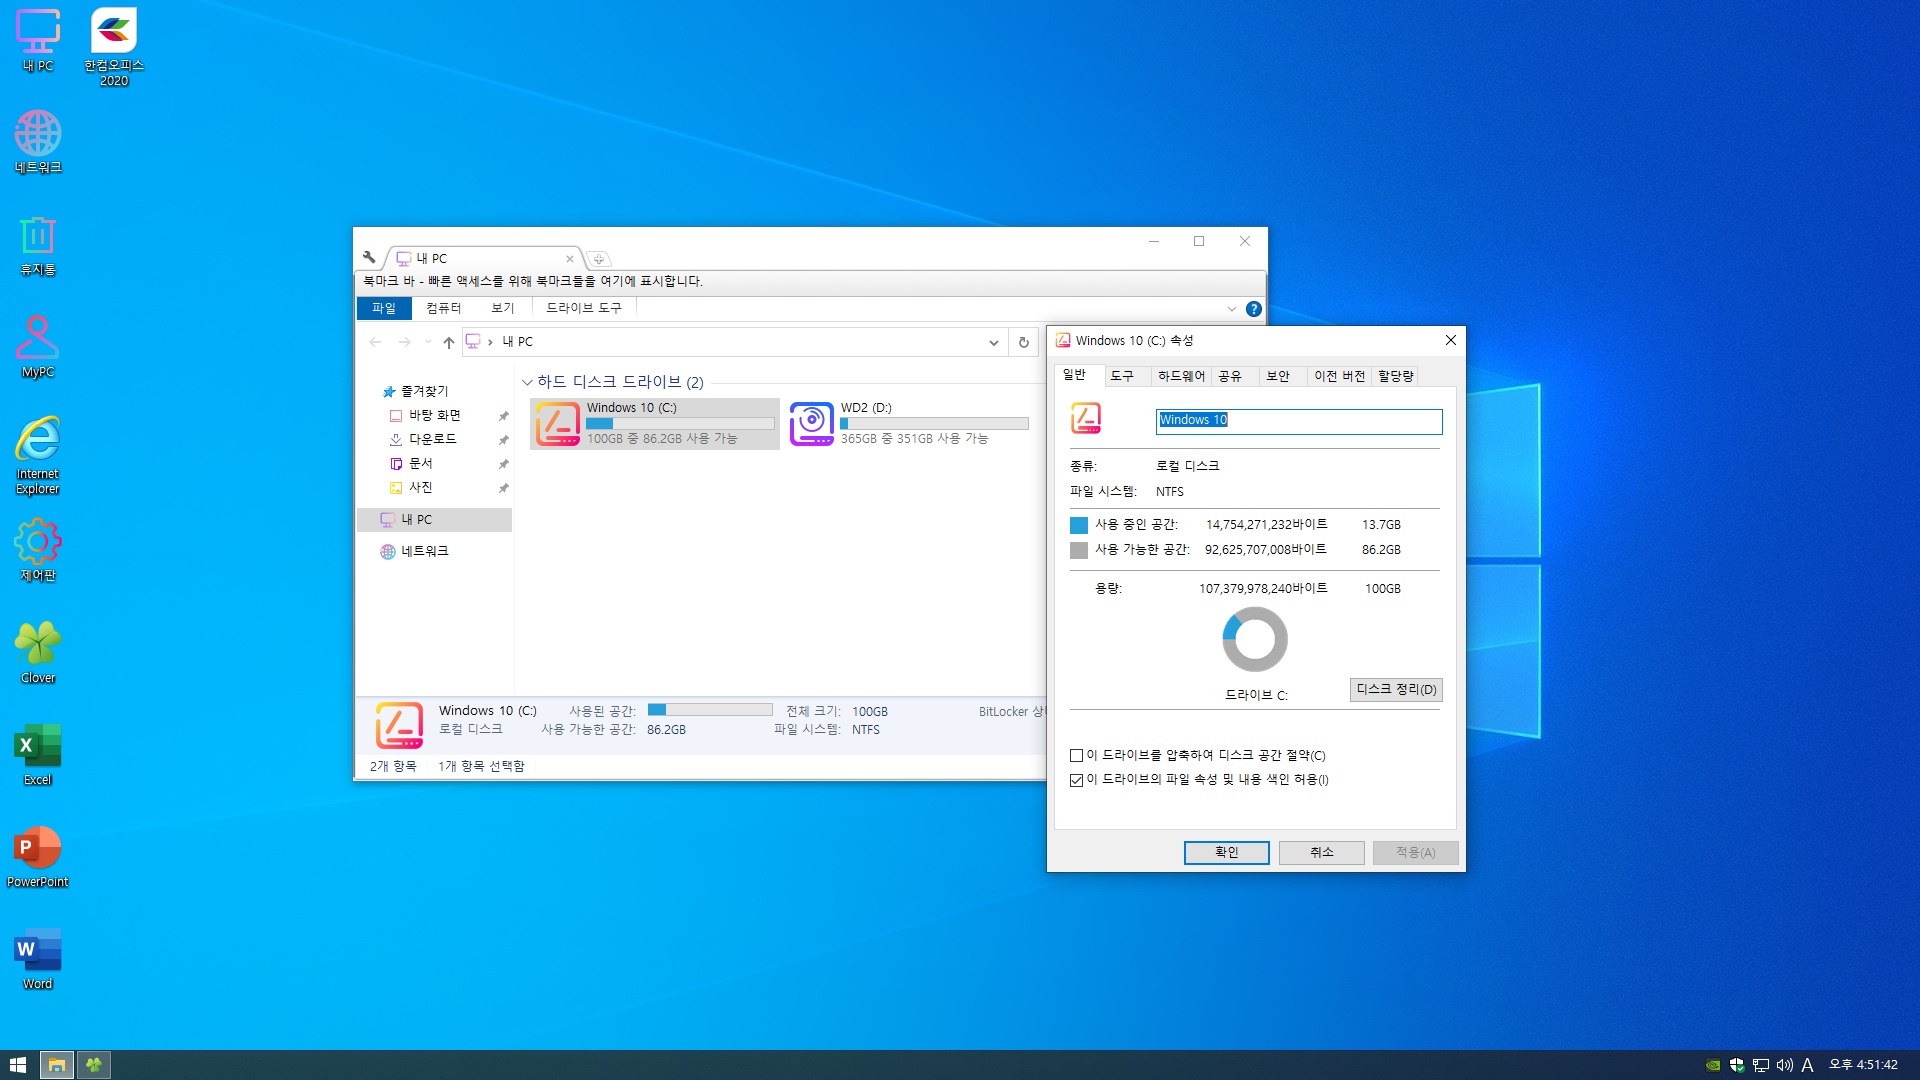This screenshot has height=1080, width=1920.
Task: Select the WD2 (D:) drive item
Action: point(909,423)
